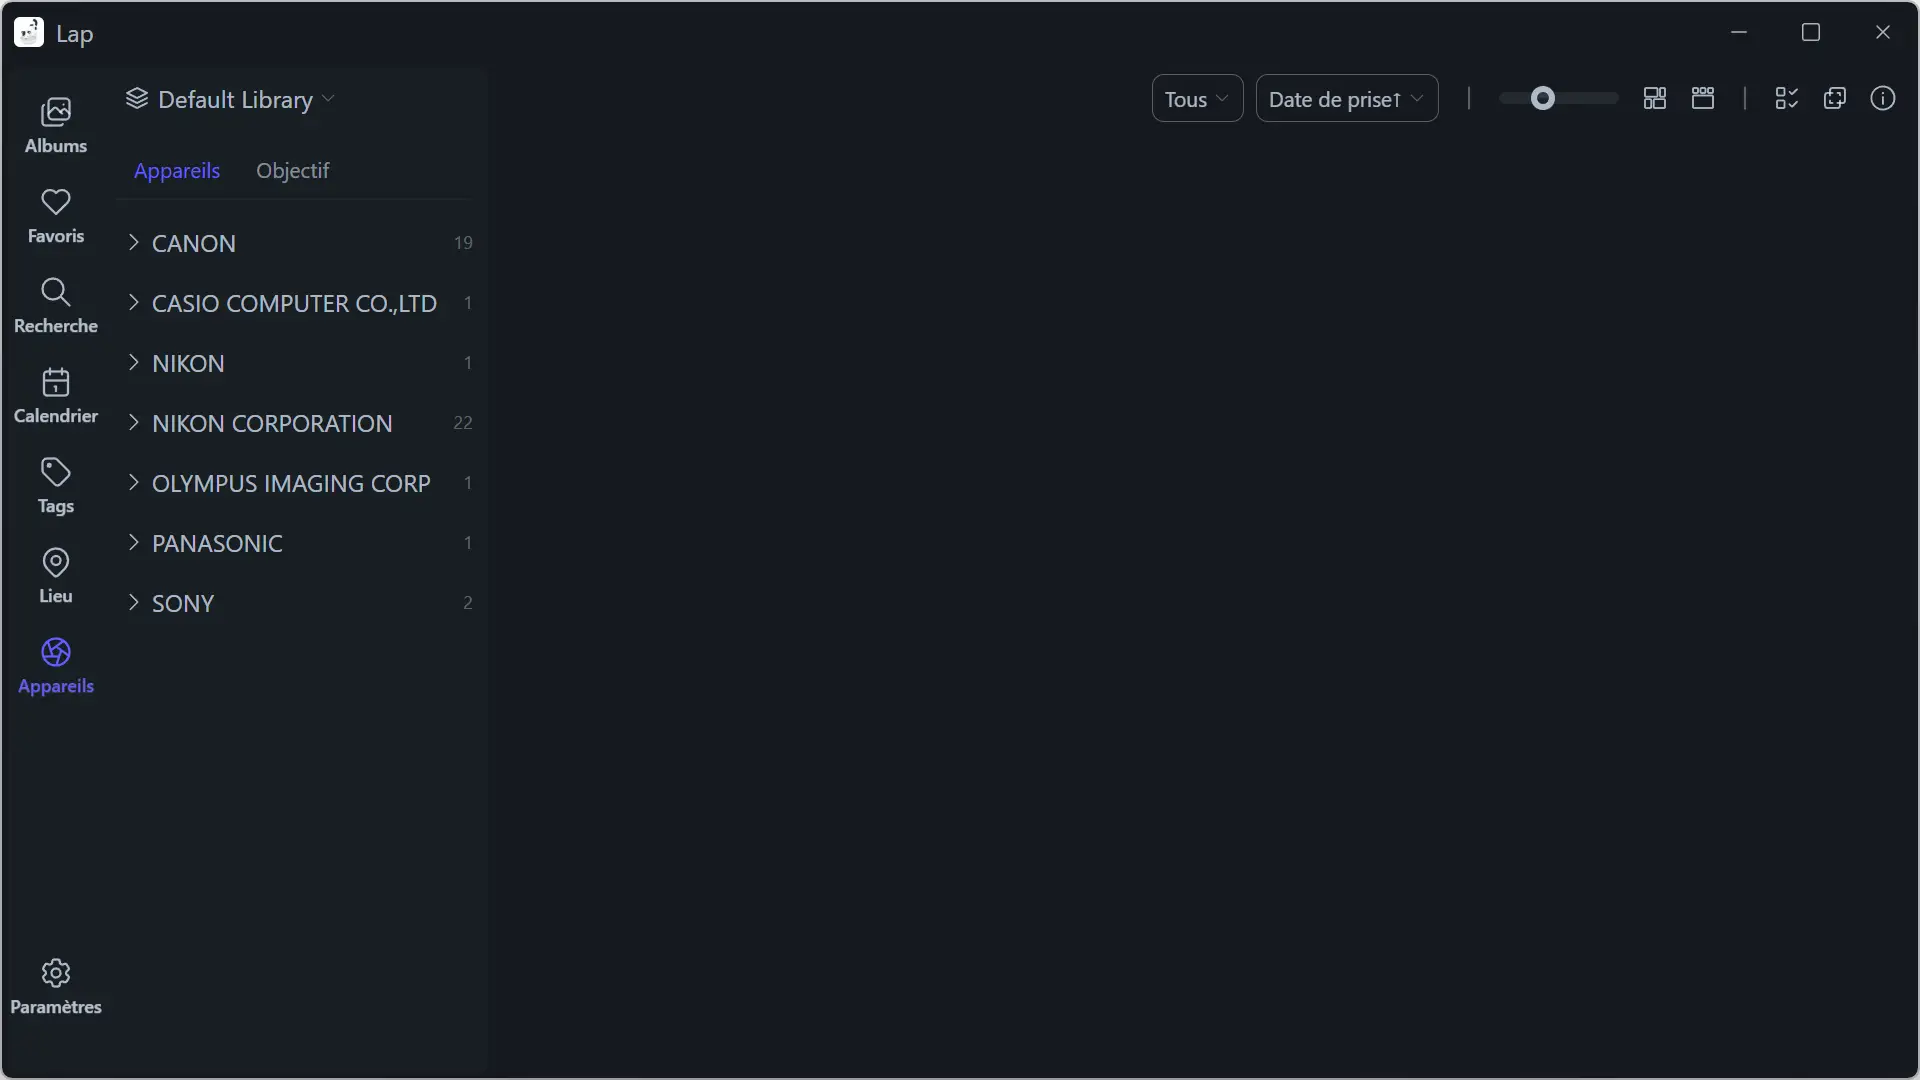Open the Date de prise sort dropdown
This screenshot has height=1080, width=1920.
pyautogui.click(x=1347, y=98)
